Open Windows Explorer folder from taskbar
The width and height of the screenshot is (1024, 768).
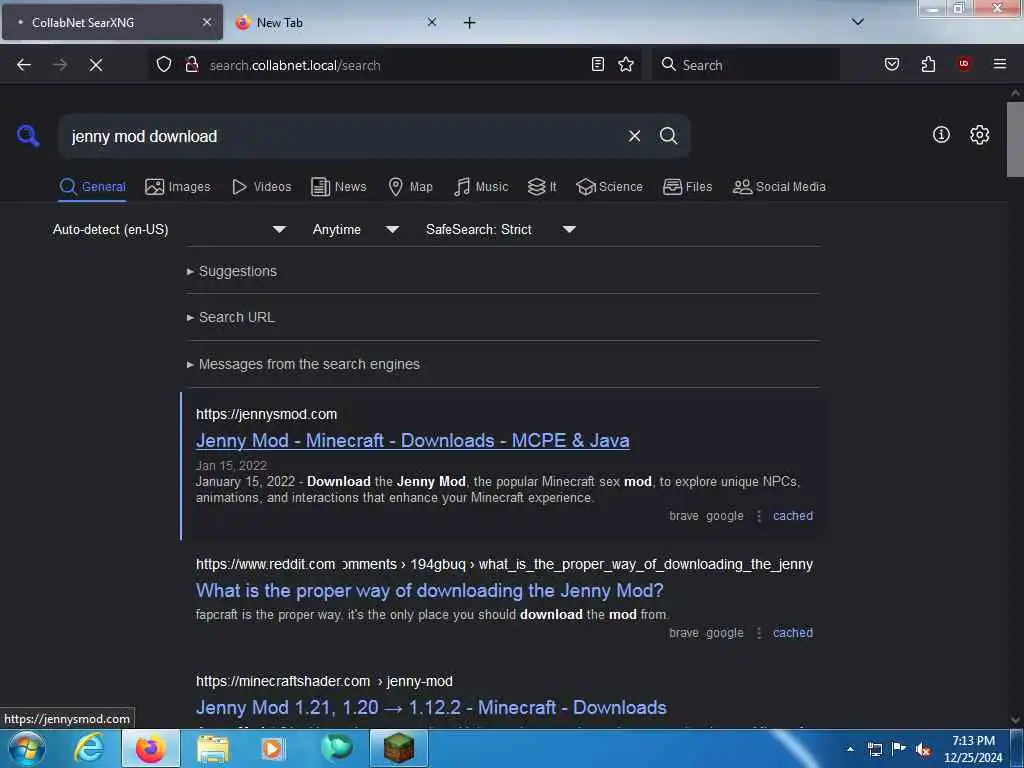pos(212,748)
